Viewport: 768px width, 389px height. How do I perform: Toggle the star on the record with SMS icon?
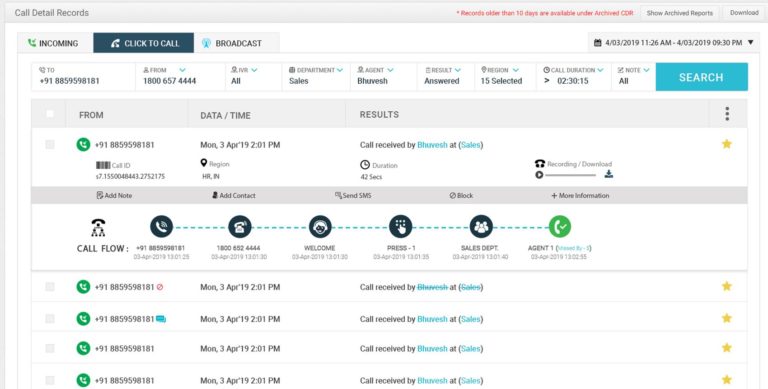[726, 318]
